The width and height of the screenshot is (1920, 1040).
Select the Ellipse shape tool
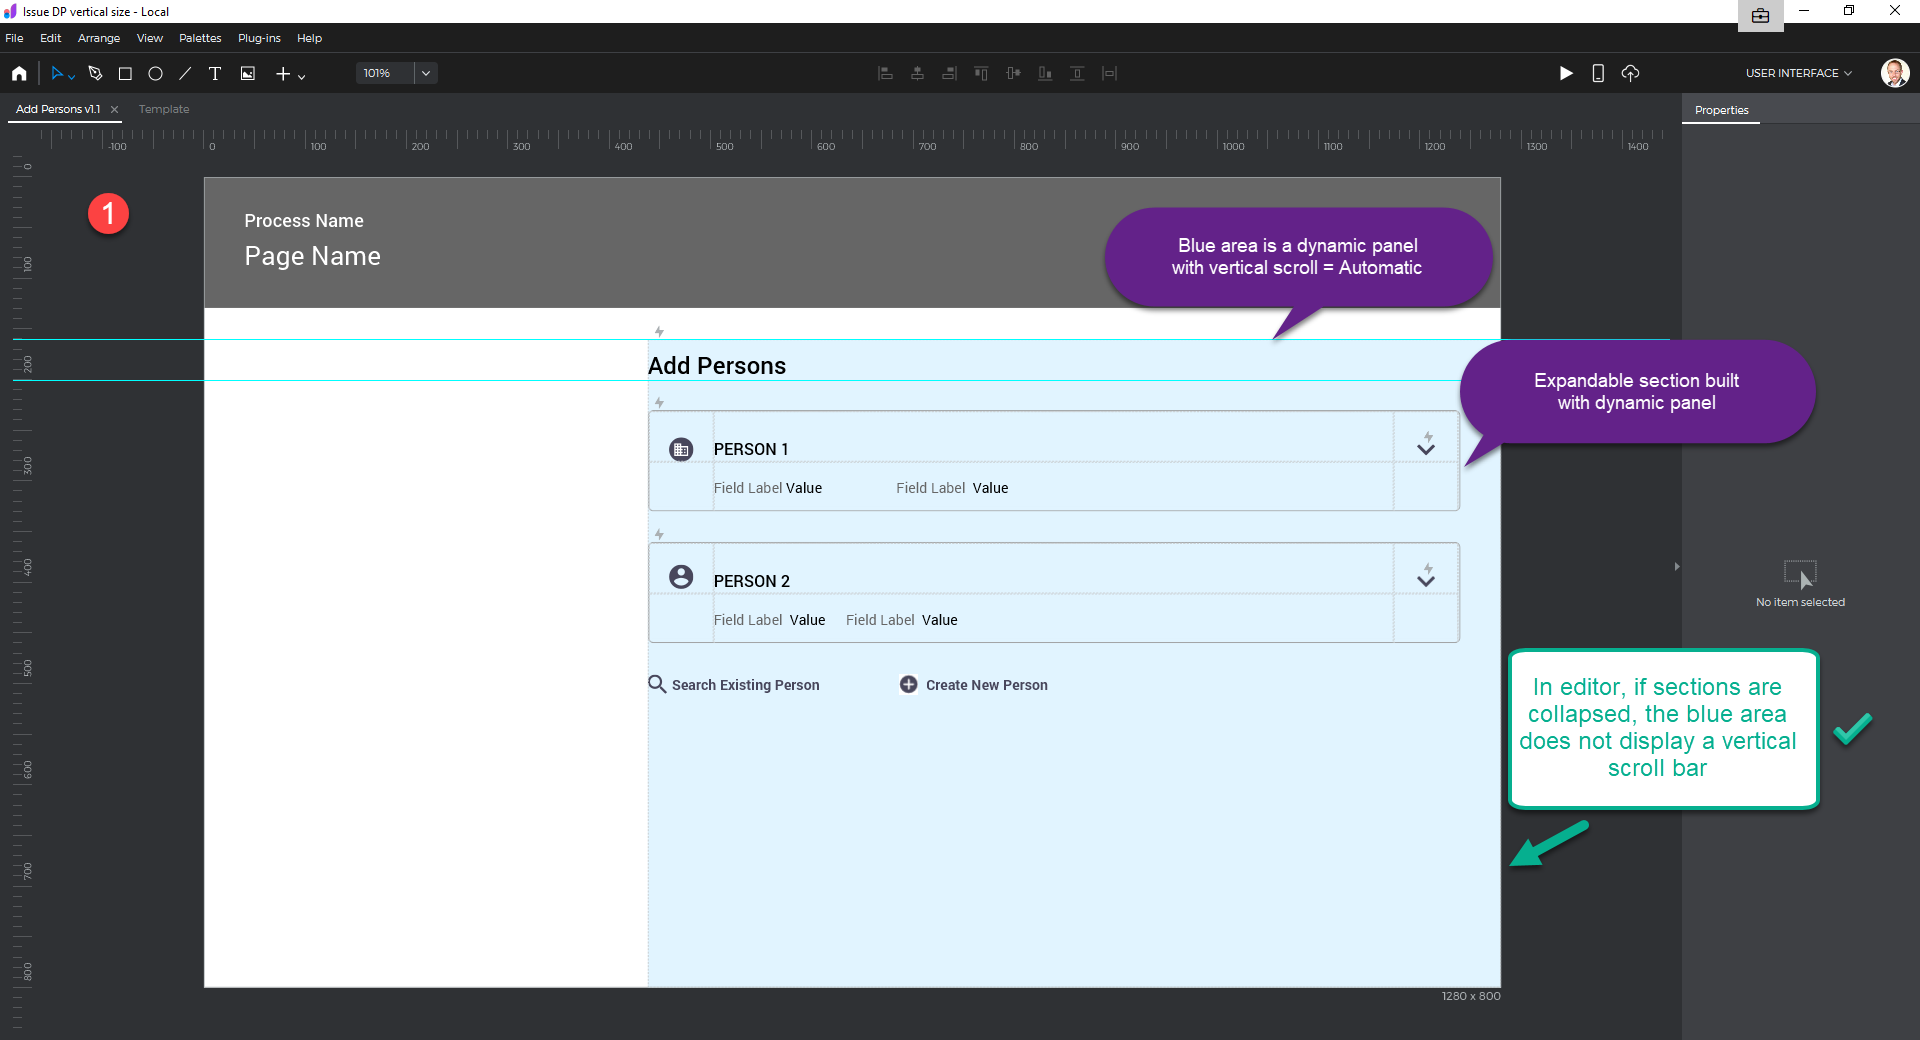(x=155, y=73)
